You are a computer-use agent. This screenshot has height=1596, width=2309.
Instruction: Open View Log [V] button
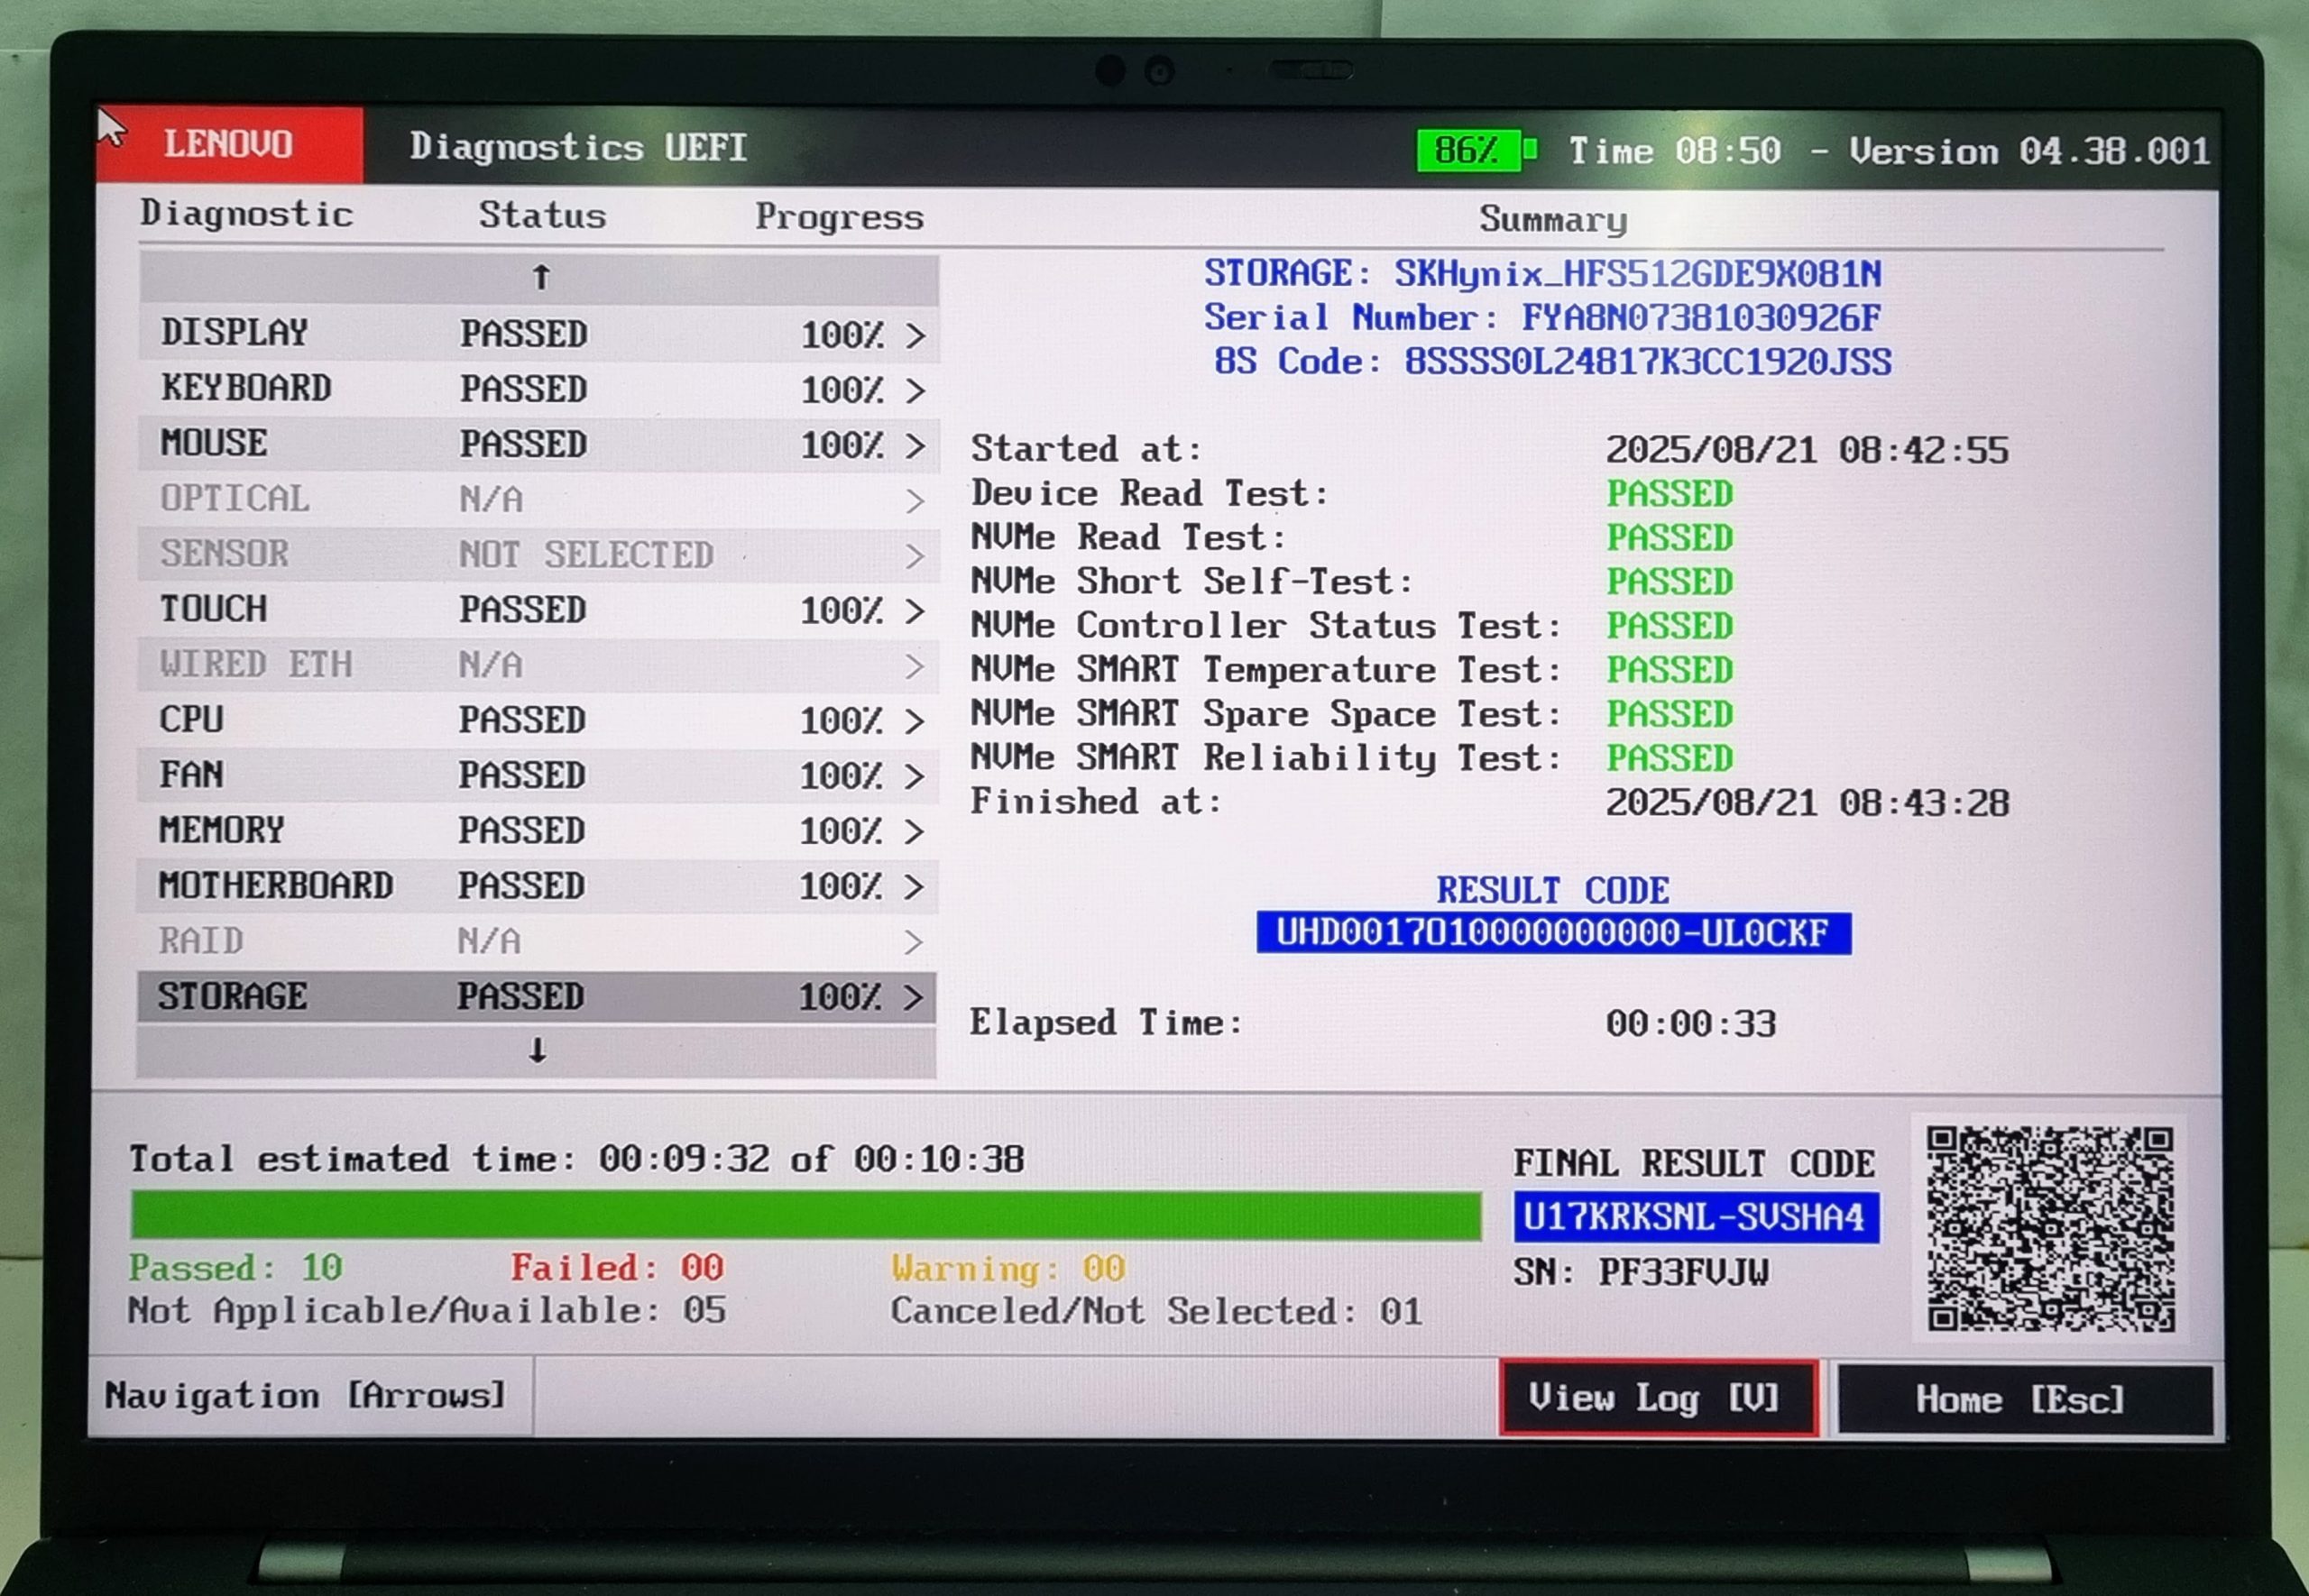pos(1657,1397)
